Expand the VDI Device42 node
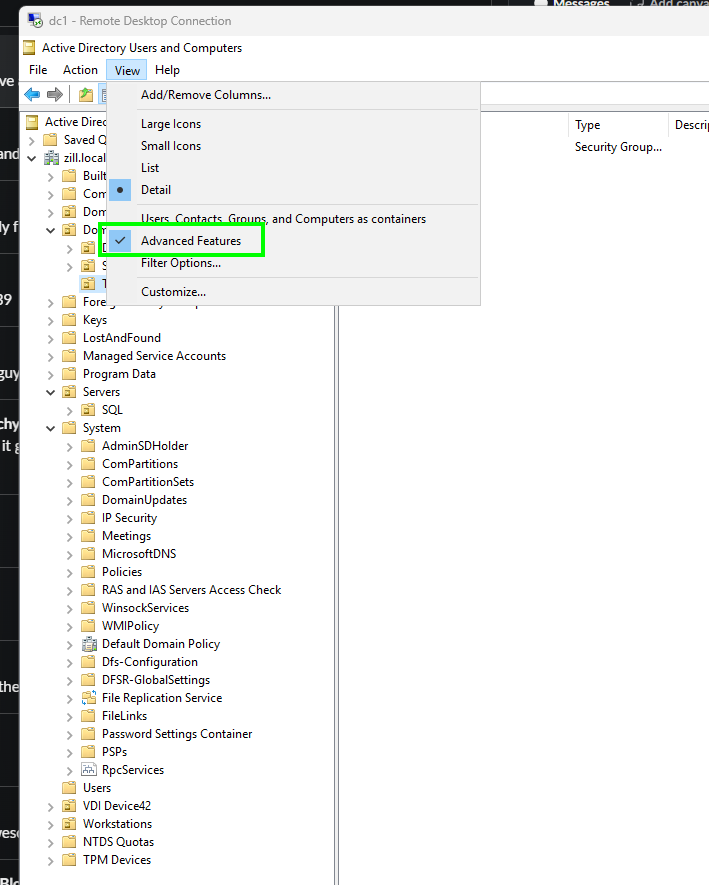709x885 pixels. [x=51, y=806]
